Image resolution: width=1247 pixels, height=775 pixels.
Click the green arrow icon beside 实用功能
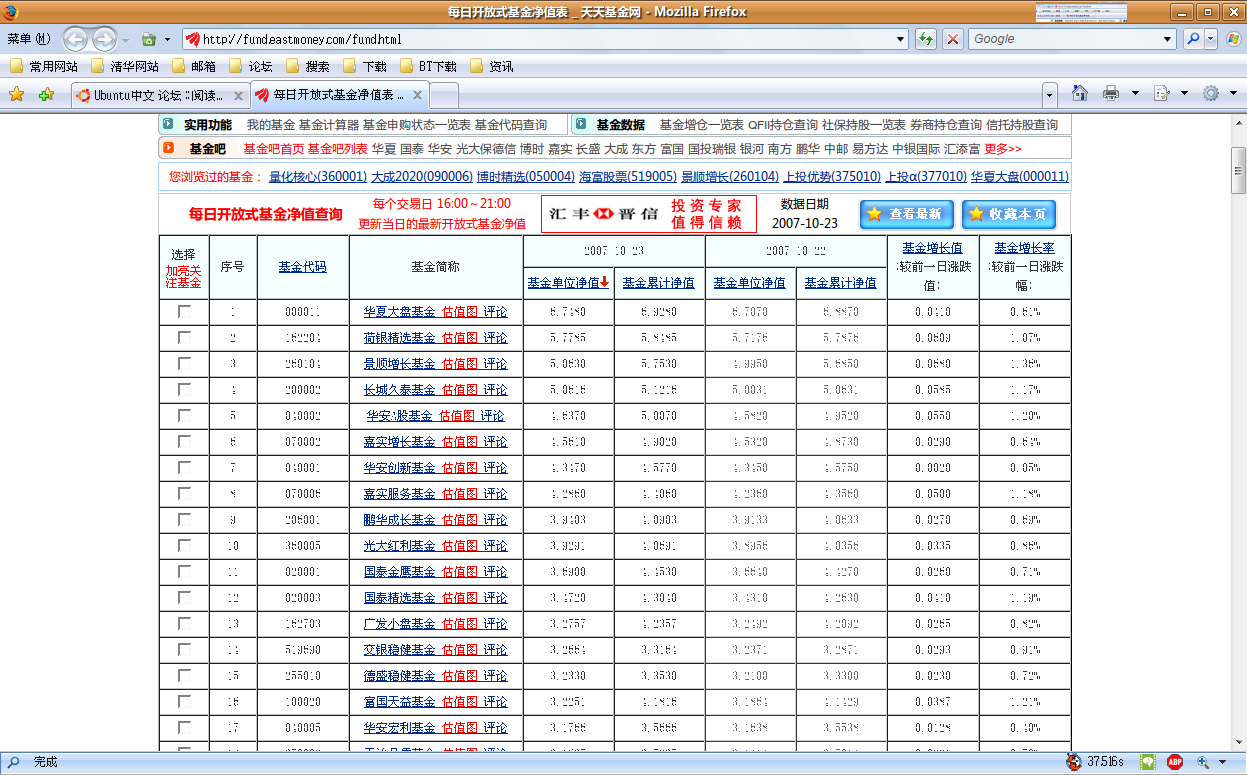pos(167,125)
